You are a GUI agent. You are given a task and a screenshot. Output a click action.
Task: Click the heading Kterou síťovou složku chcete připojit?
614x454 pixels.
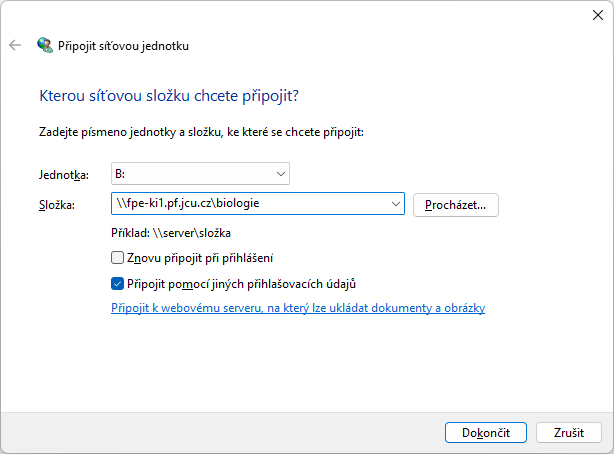pyautogui.click(x=169, y=96)
